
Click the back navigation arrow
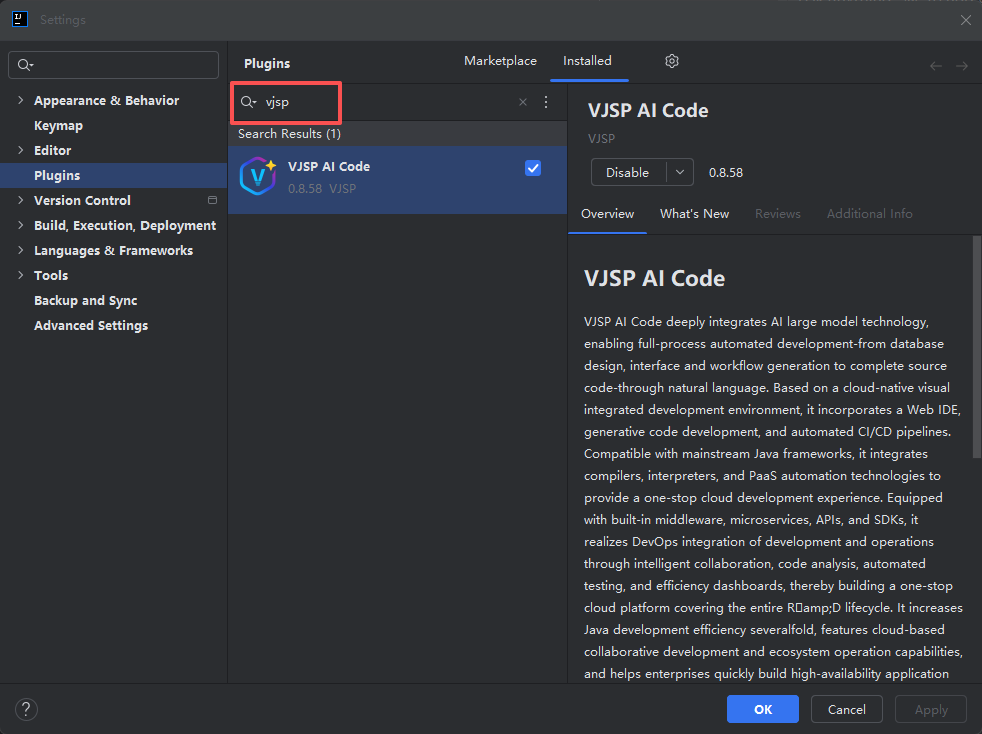click(935, 65)
